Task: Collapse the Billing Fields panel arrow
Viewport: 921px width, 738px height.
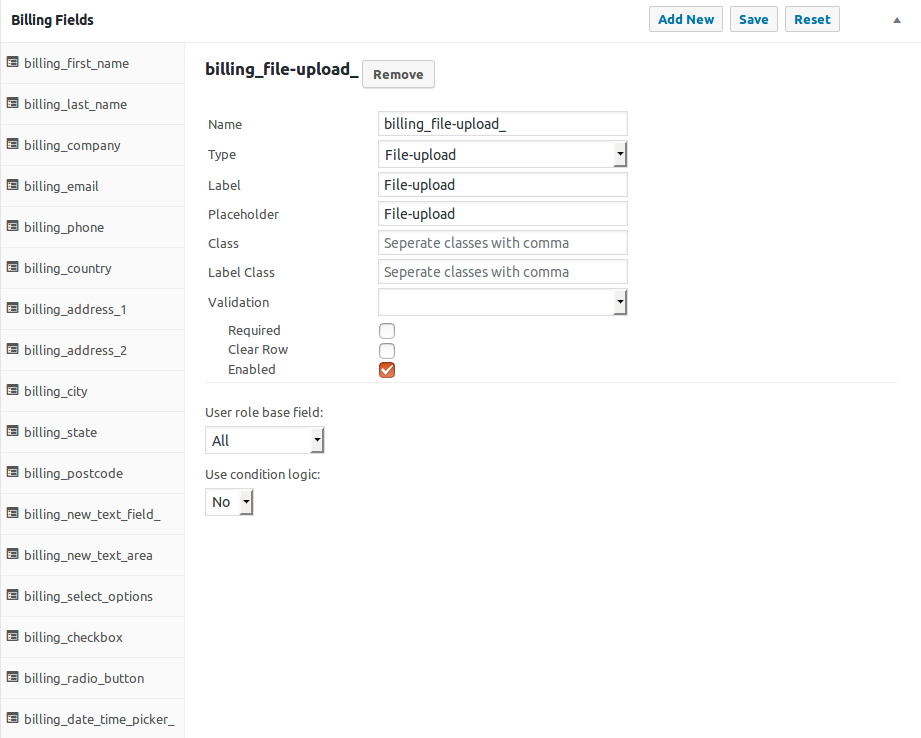Action: pyautogui.click(x=897, y=20)
